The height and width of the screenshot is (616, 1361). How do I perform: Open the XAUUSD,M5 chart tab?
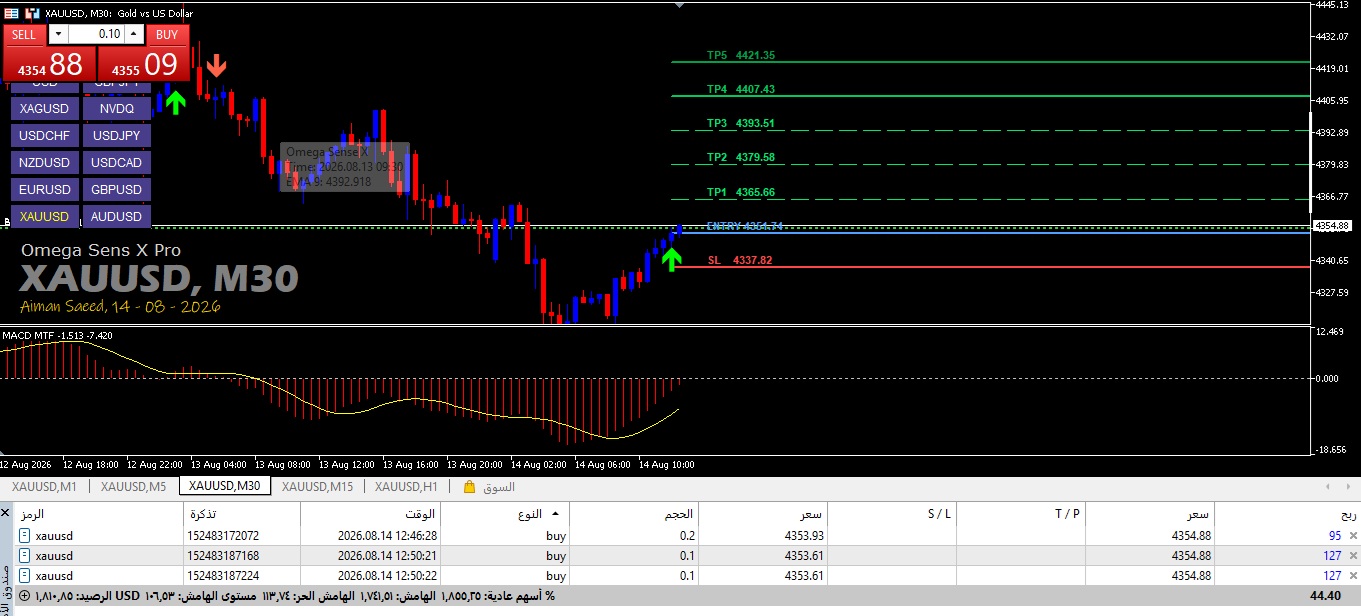133,487
